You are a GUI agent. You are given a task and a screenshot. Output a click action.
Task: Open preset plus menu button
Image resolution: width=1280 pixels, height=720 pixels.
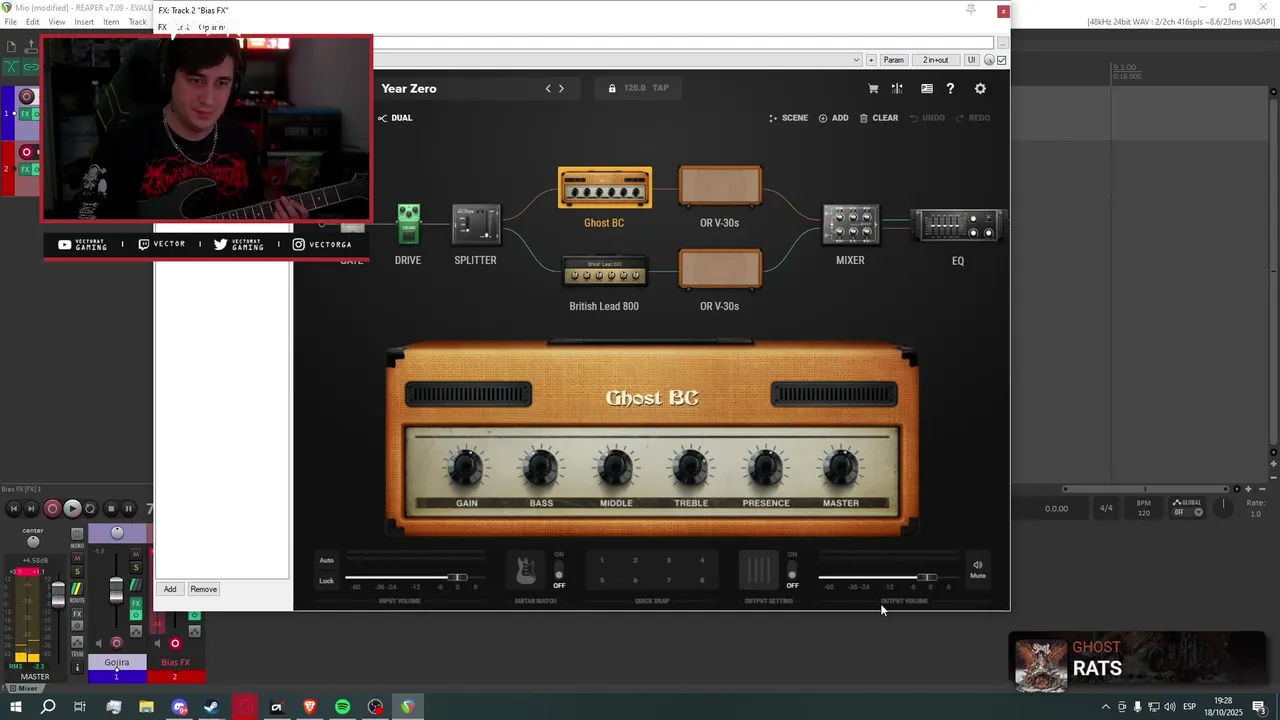(871, 60)
